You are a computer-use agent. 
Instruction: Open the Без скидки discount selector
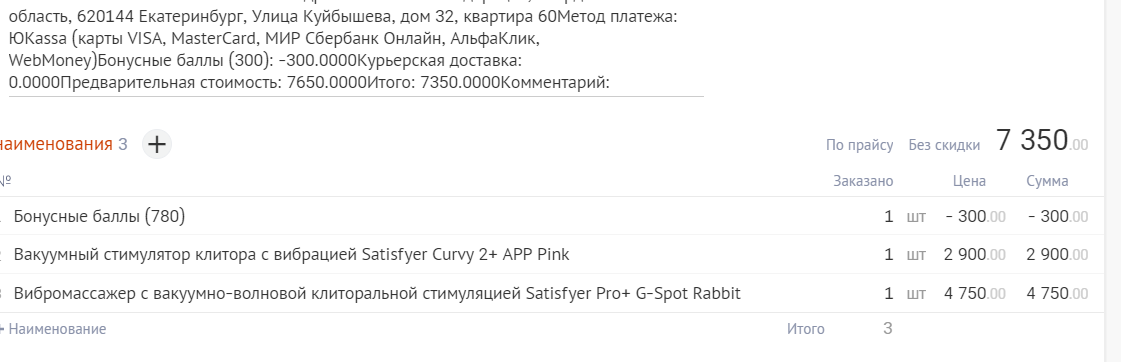click(944, 145)
